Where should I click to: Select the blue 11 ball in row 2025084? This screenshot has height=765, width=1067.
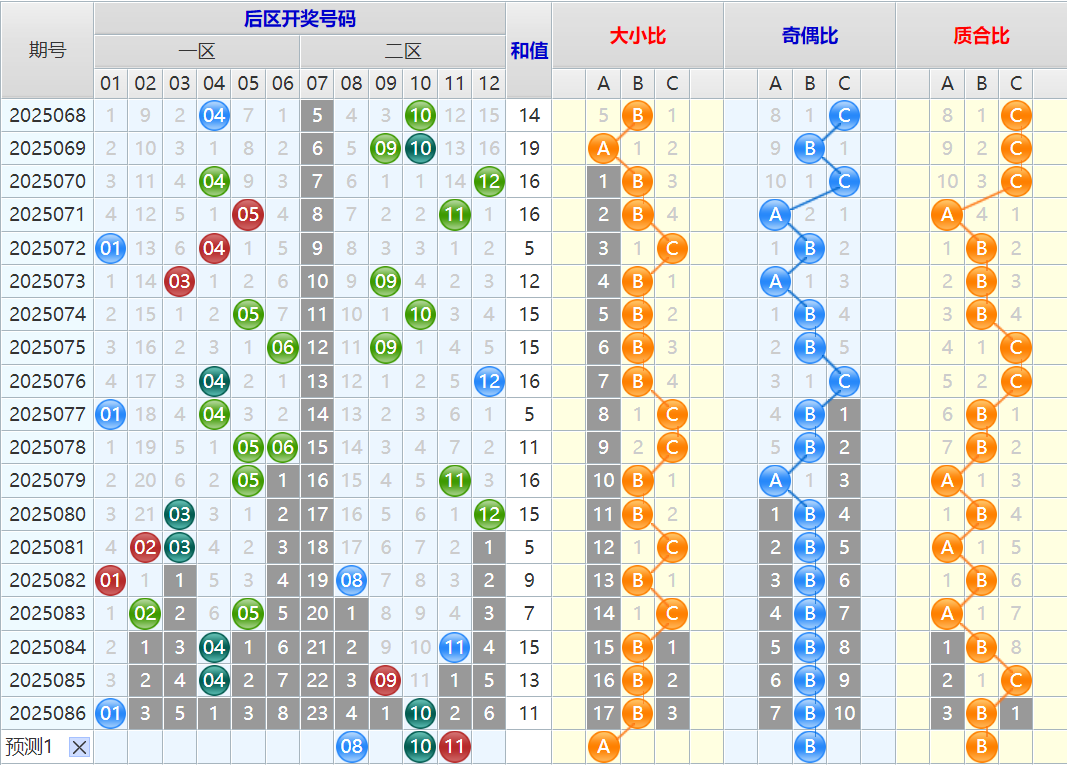click(x=455, y=647)
